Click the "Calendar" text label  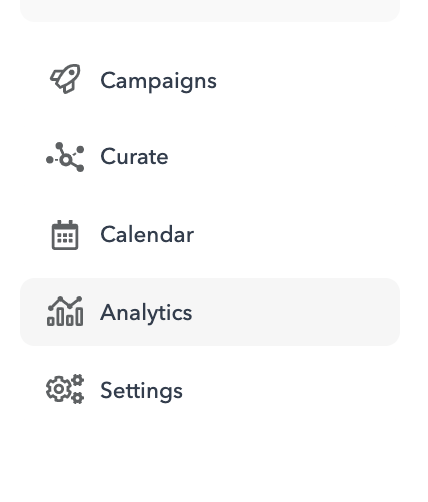(x=147, y=234)
